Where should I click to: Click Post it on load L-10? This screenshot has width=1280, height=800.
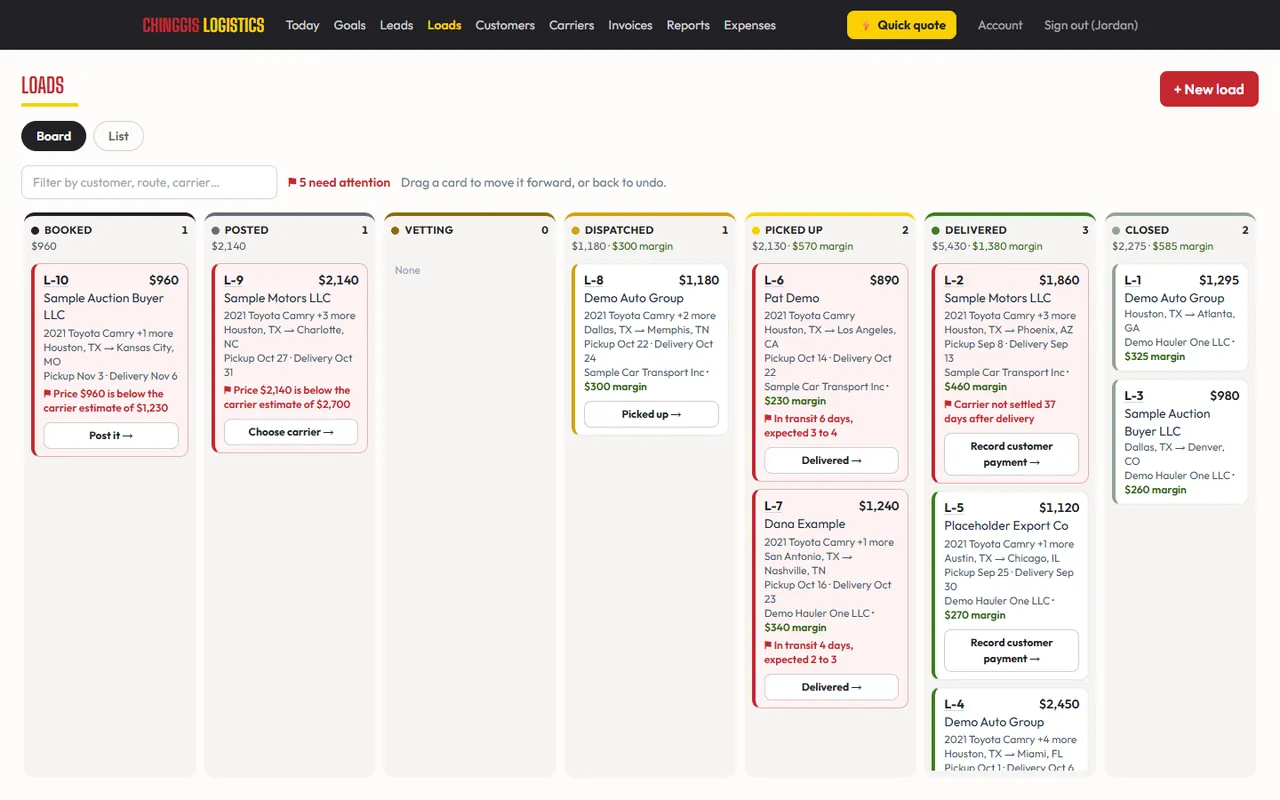pos(111,435)
